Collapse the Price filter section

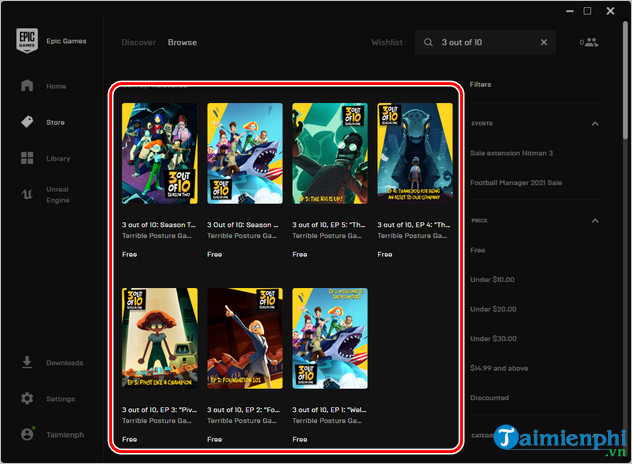pos(595,221)
